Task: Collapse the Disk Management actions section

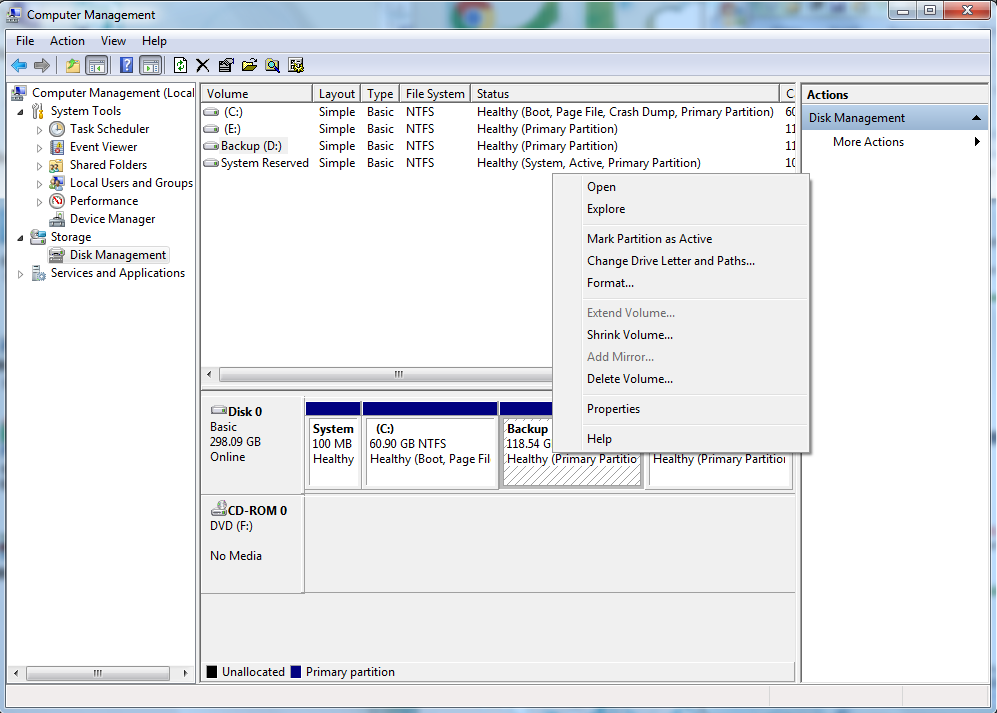Action: pos(976,118)
